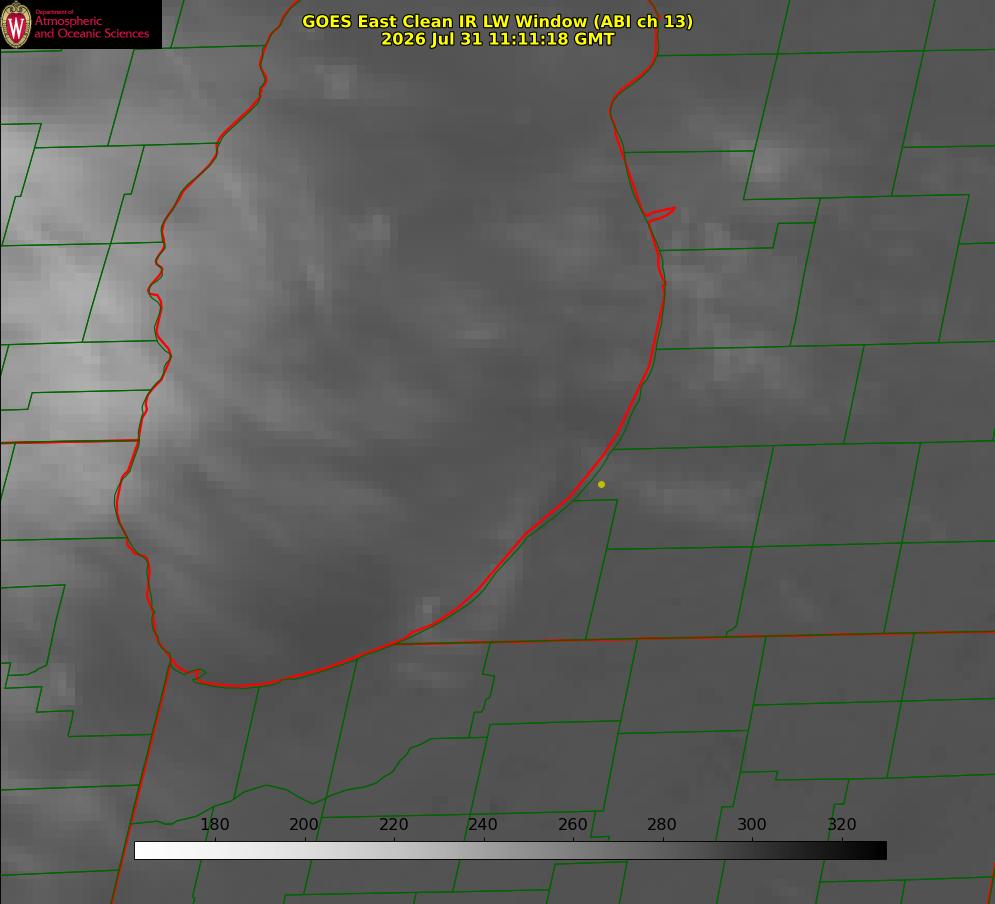This screenshot has width=995, height=904.
Task: Click the 260 colorbar tick label
Action: coord(572,824)
